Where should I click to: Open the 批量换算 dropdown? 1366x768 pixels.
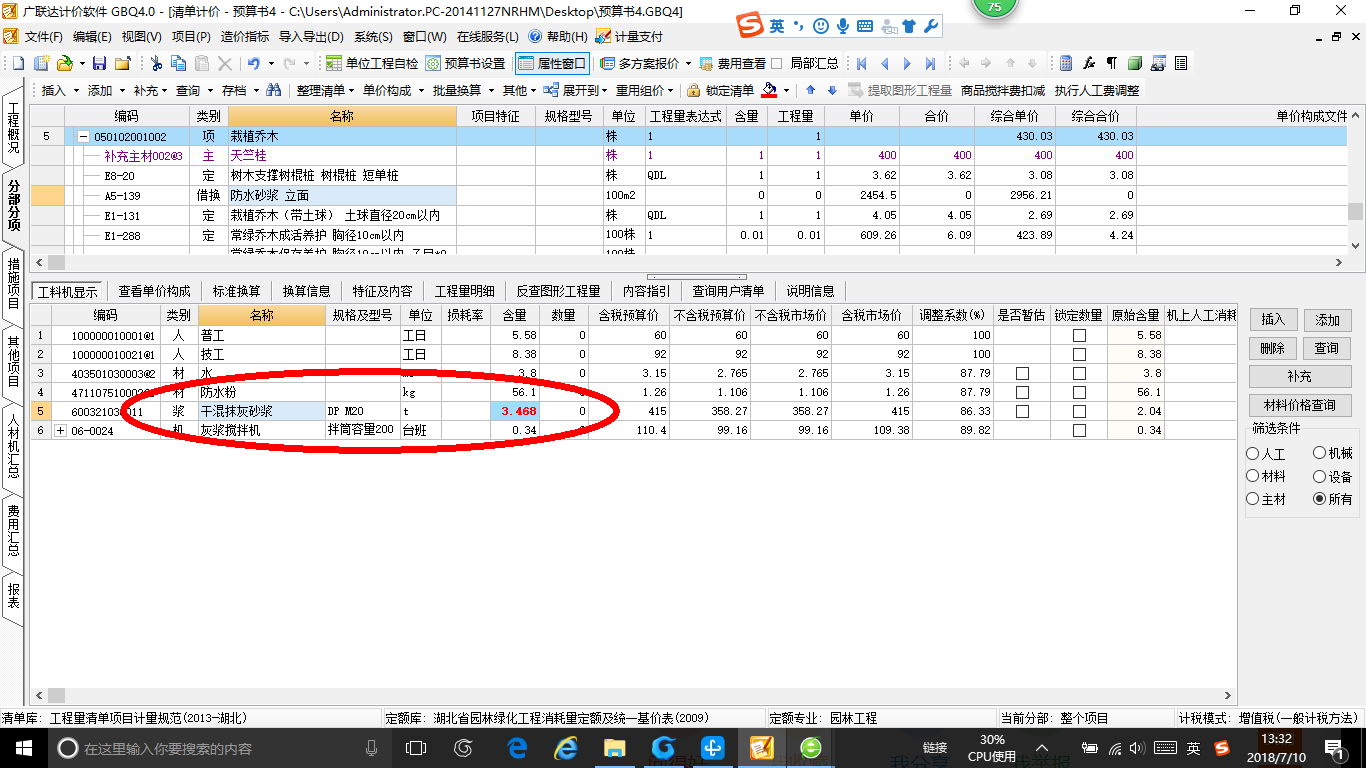462,90
